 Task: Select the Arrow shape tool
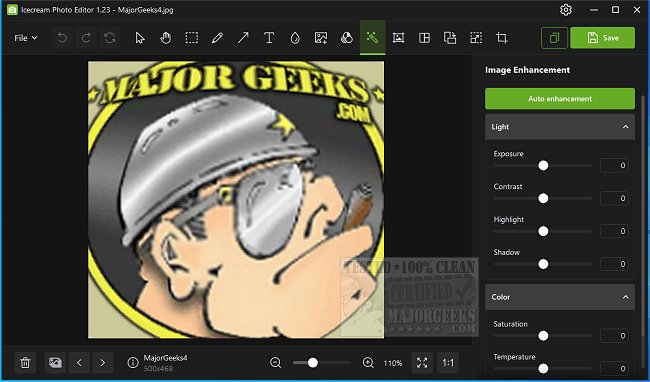243,38
